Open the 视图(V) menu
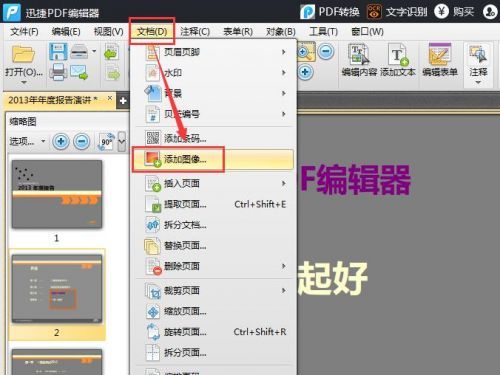Screen dimensions: 500x375 point(109,32)
